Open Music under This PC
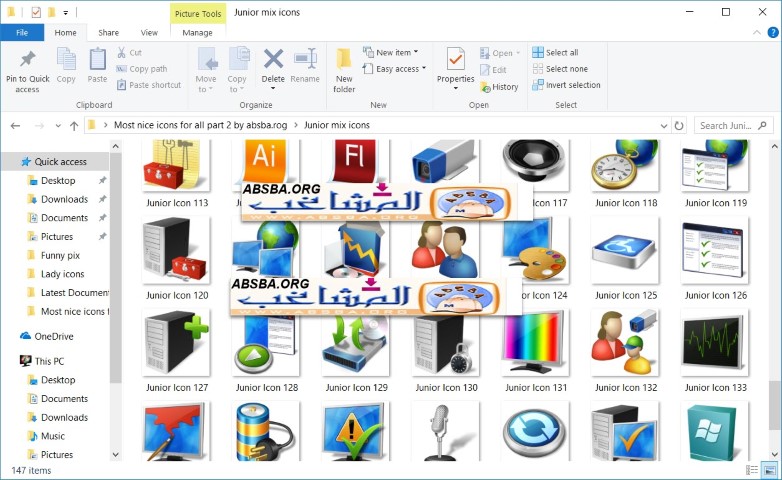Screen dimensions: 782x480 pos(53,436)
